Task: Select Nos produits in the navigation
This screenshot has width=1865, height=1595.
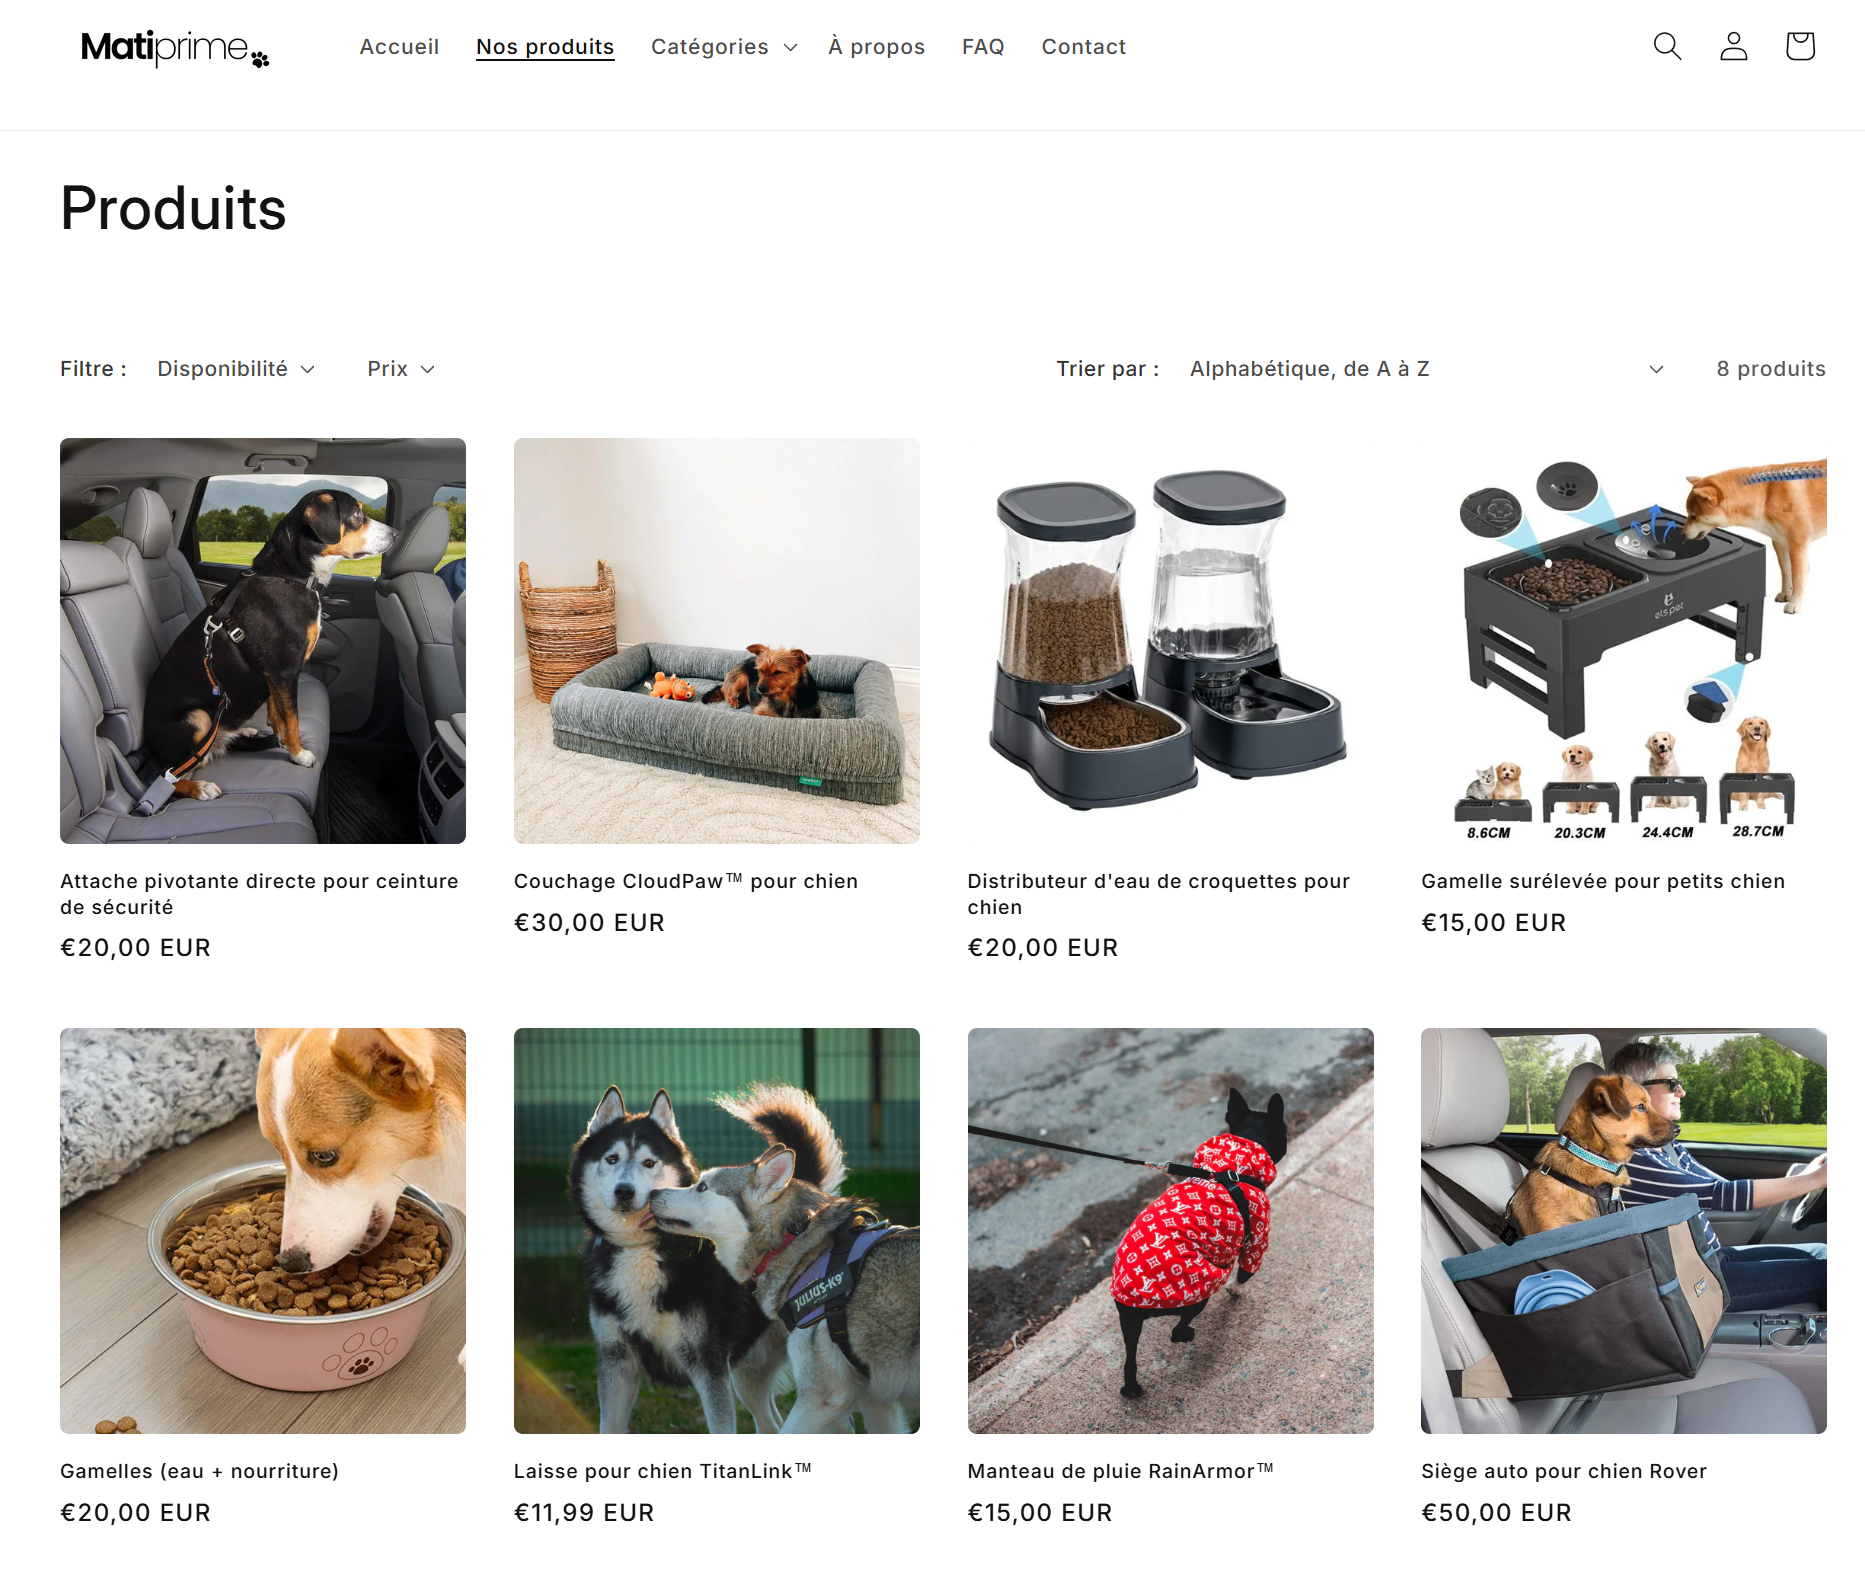Action: click(x=545, y=47)
